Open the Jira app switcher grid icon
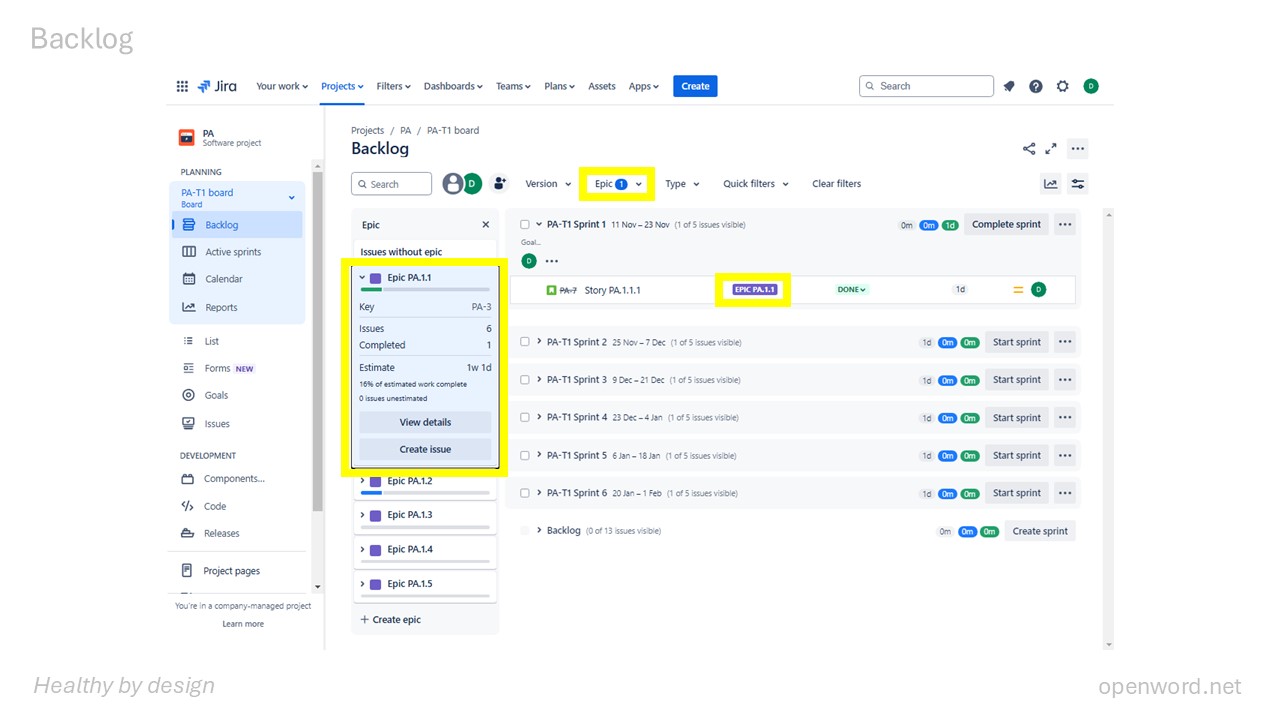The height and width of the screenshot is (720, 1280). [182, 86]
